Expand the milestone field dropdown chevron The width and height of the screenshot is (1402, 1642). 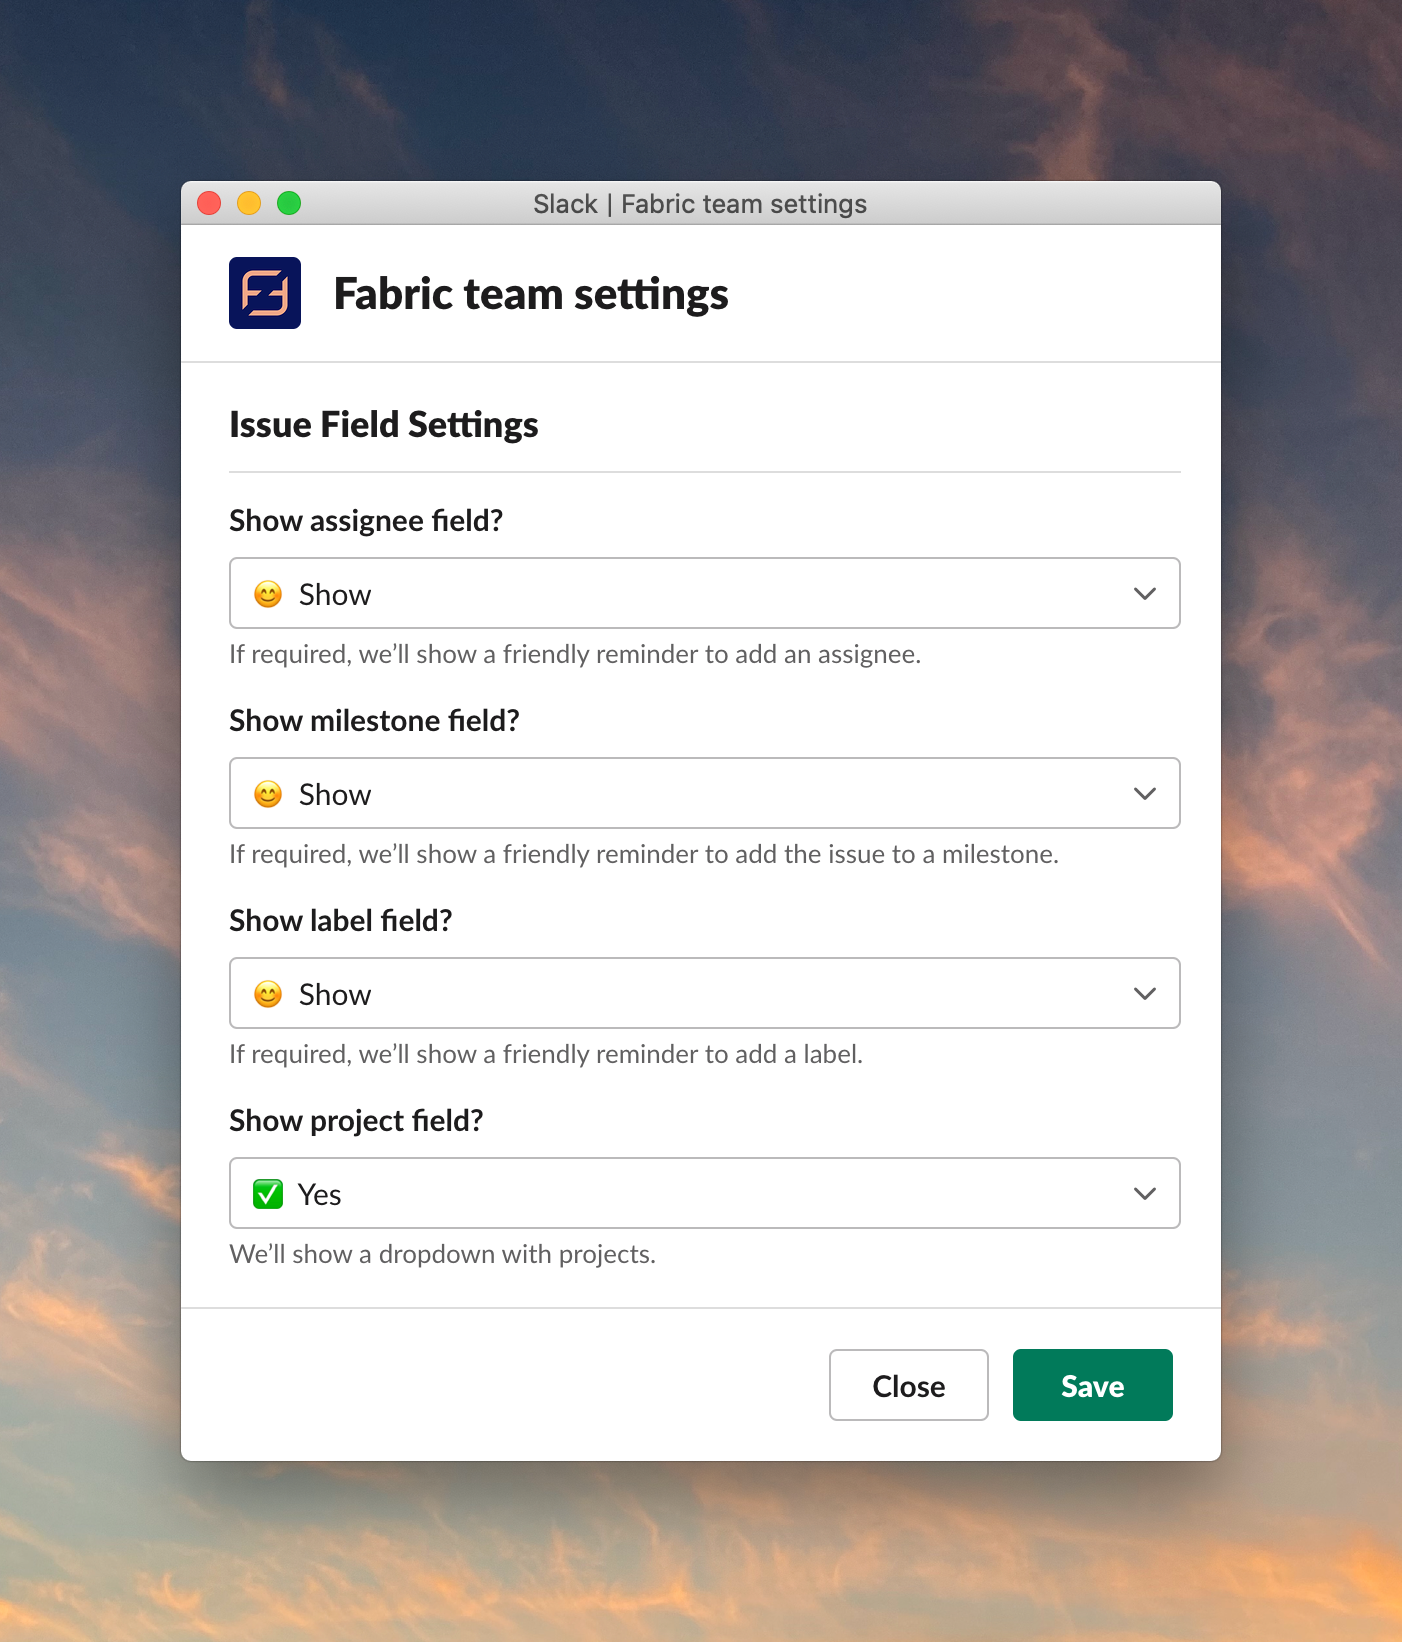point(1145,794)
